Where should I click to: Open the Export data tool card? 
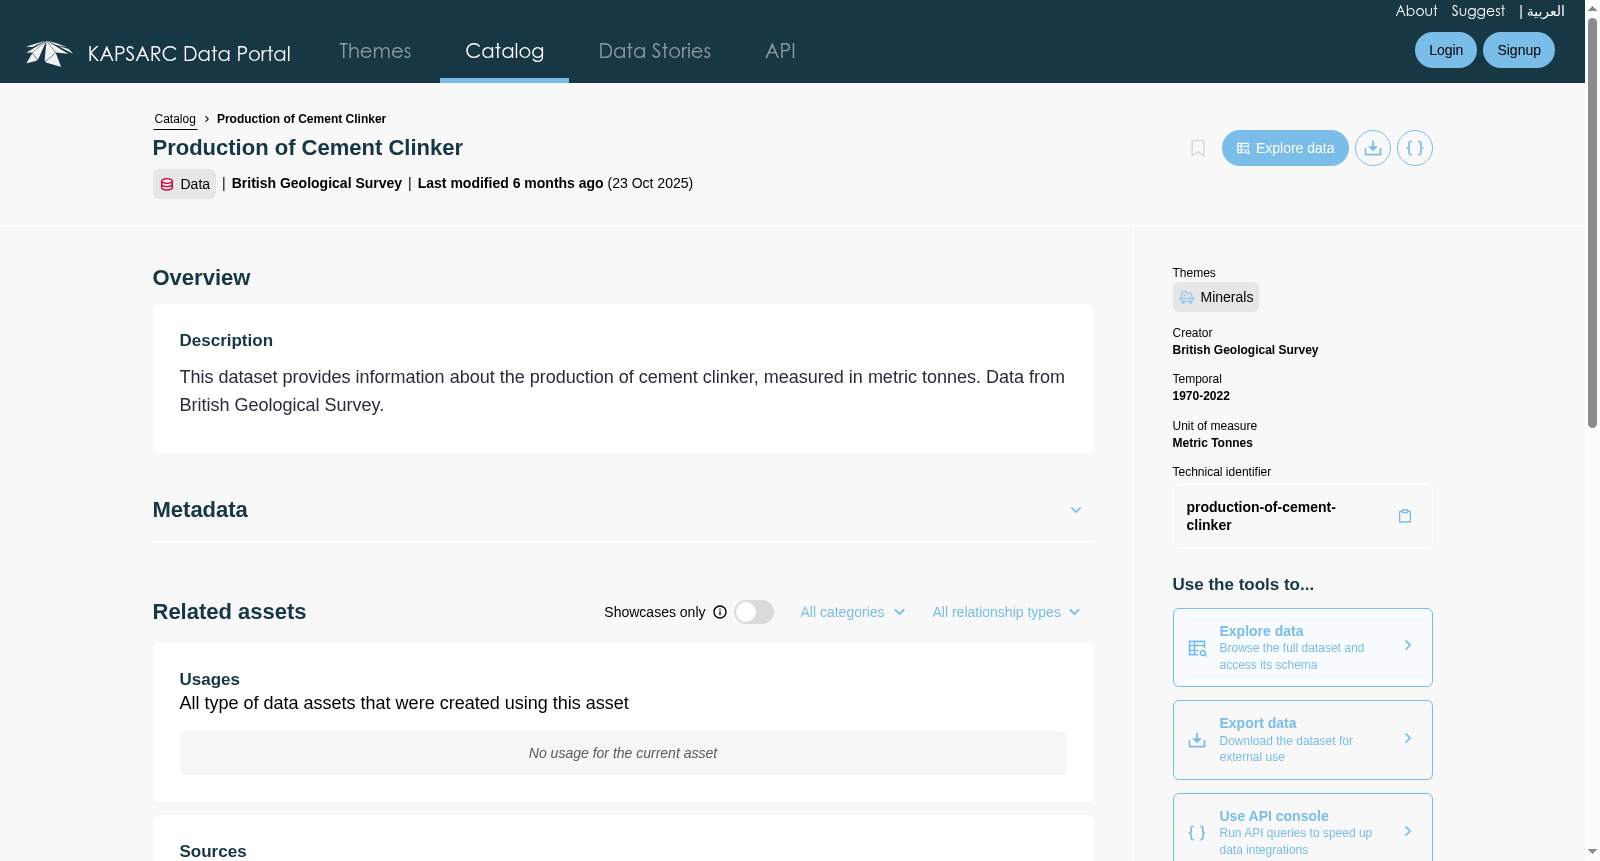[x=1303, y=740]
